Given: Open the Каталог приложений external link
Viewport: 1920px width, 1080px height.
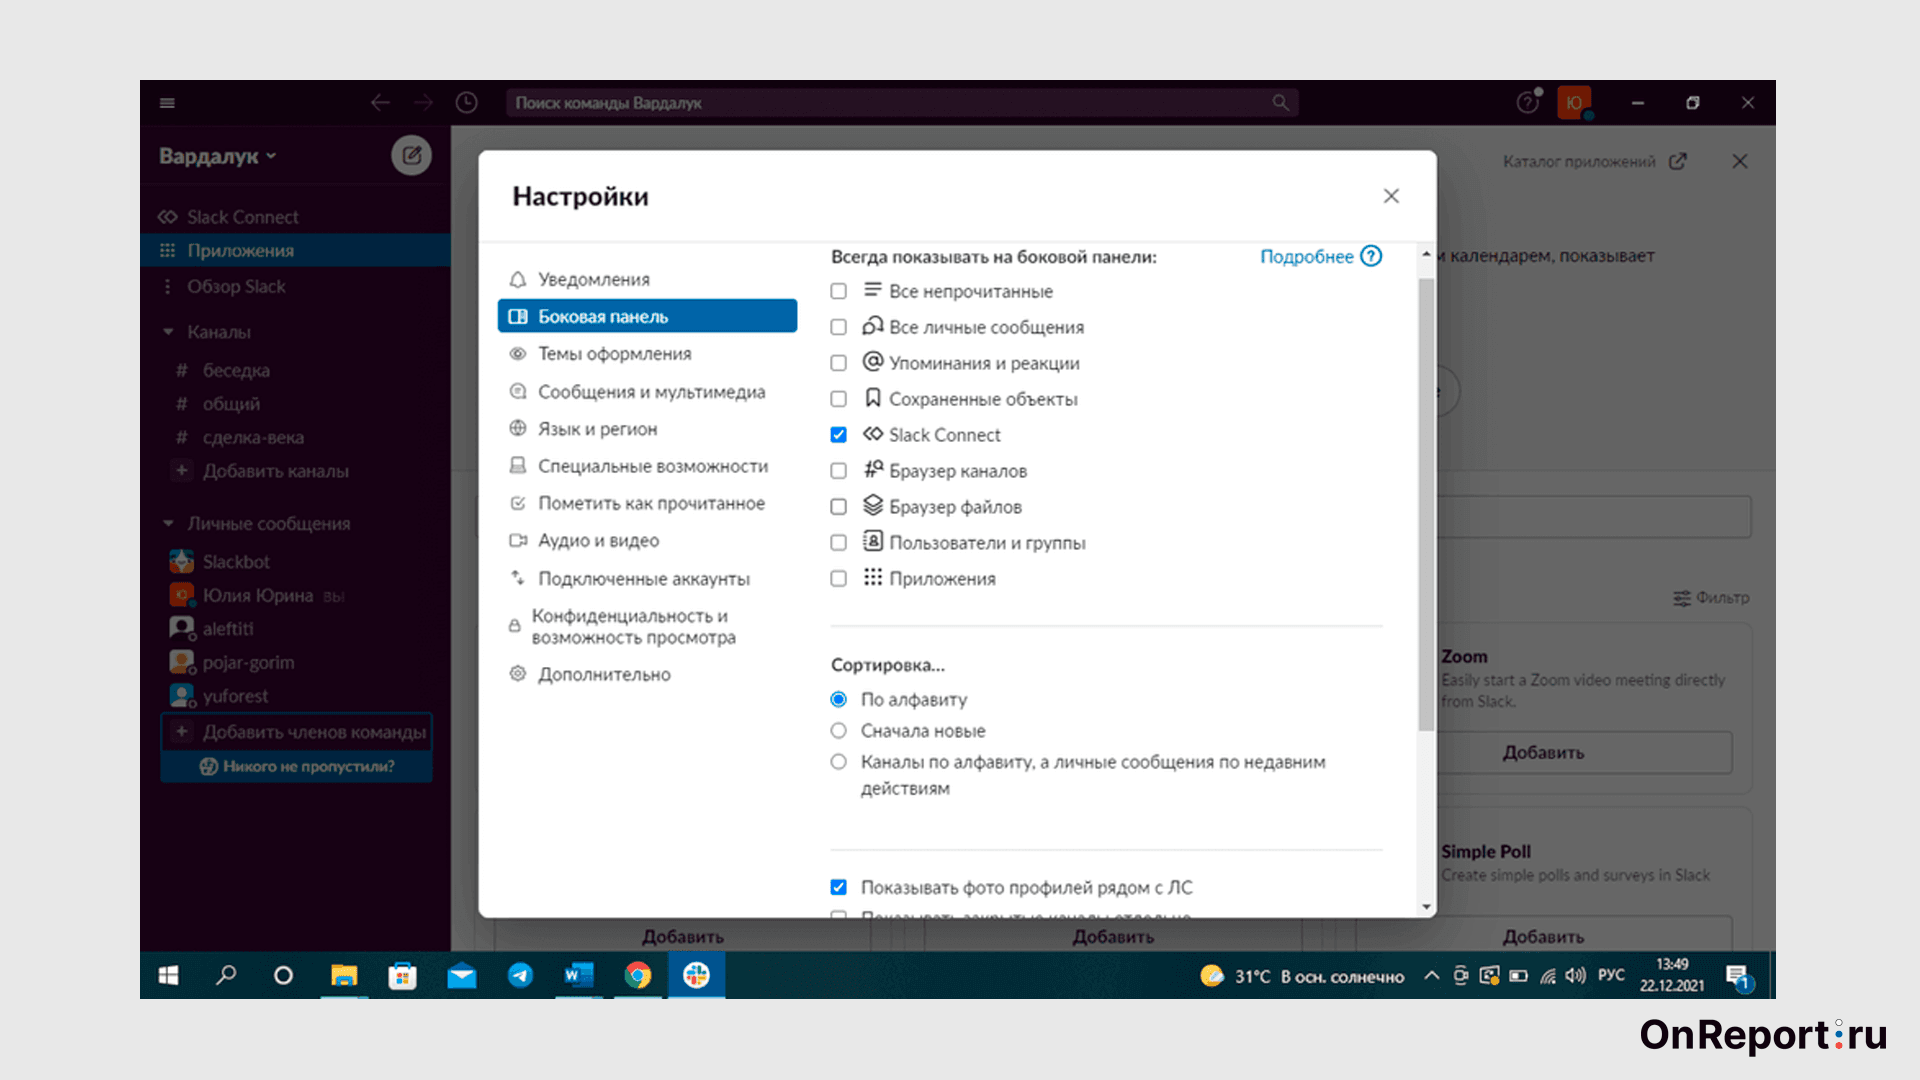Looking at the screenshot, I should 1595,161.
